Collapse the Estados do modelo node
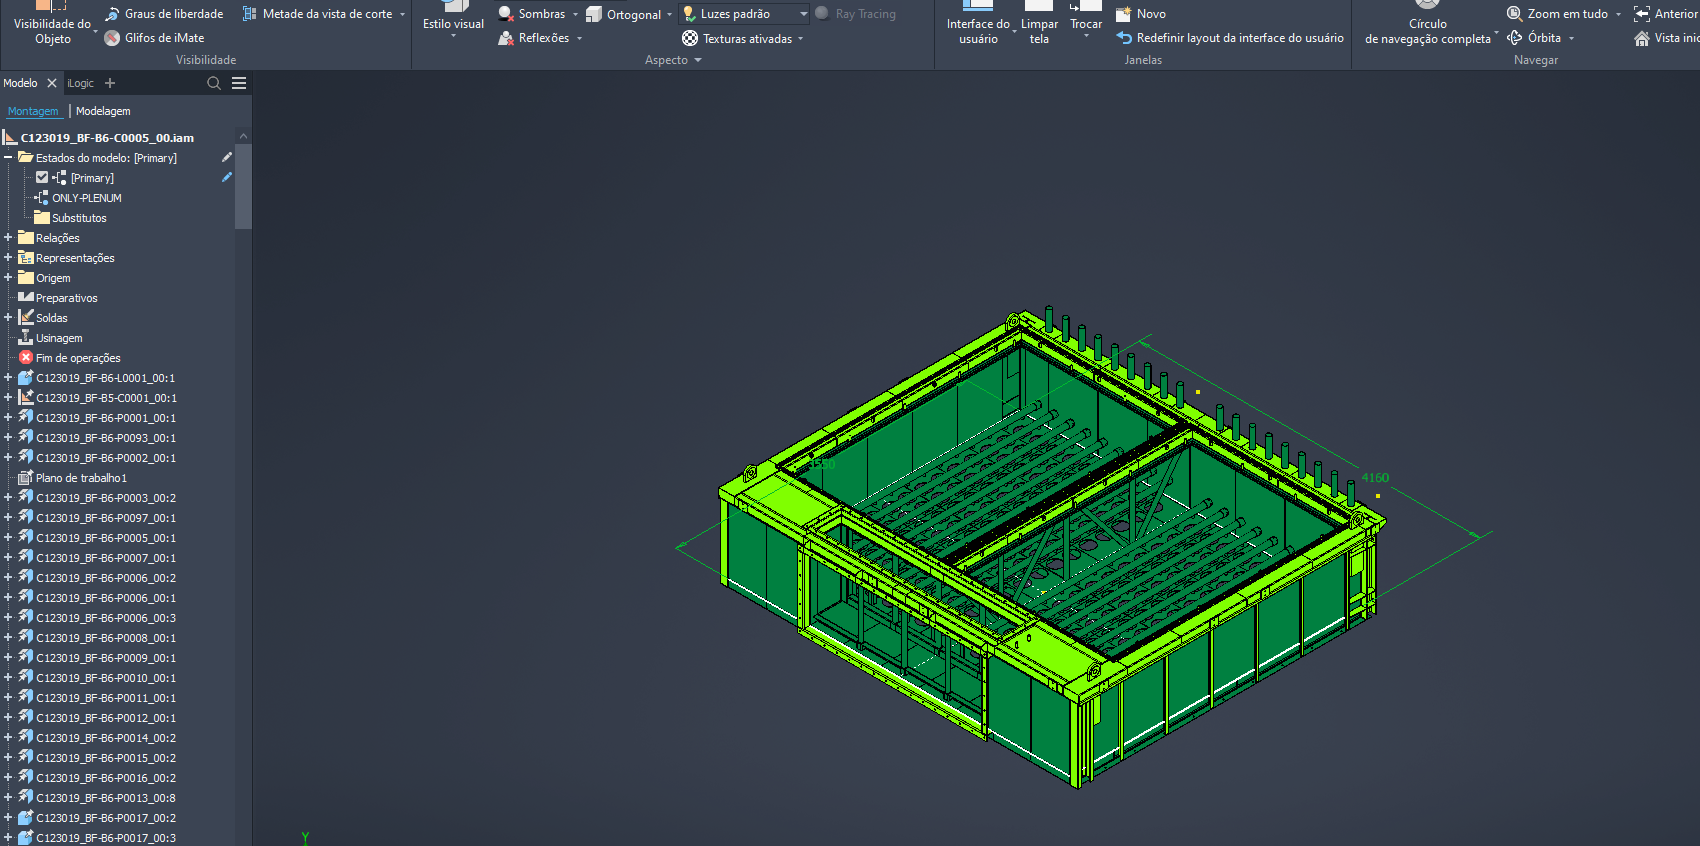The image size is (1700, 846). [8, 158]
